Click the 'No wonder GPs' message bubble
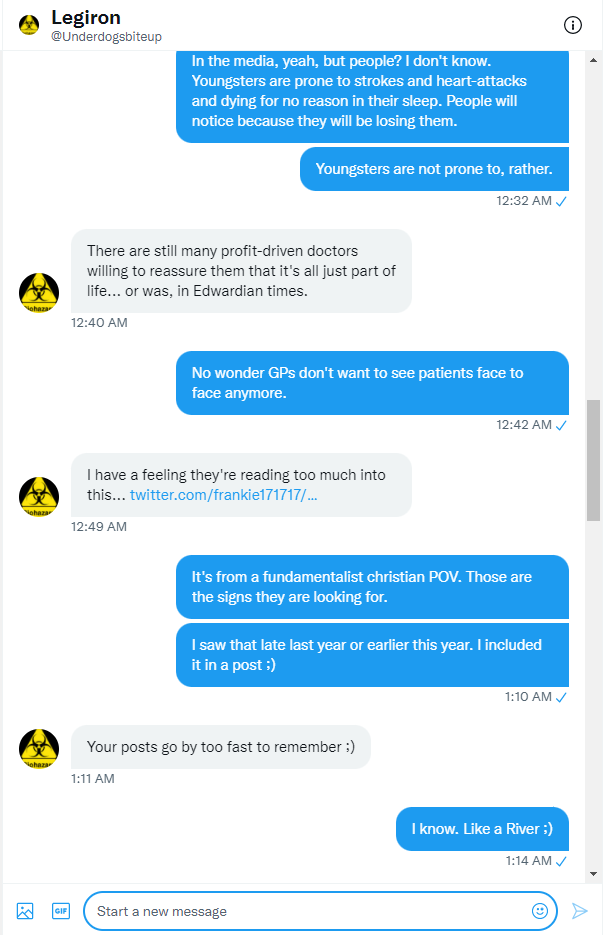 (x=372, y=383)
